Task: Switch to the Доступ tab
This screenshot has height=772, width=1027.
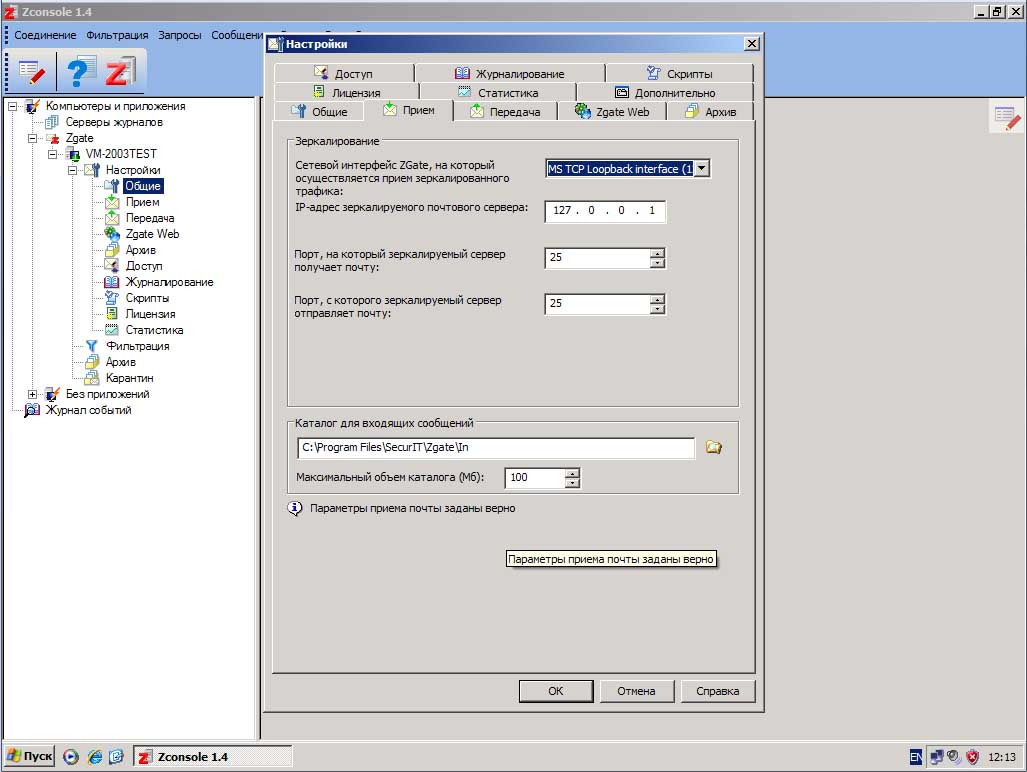Action: 345,73
